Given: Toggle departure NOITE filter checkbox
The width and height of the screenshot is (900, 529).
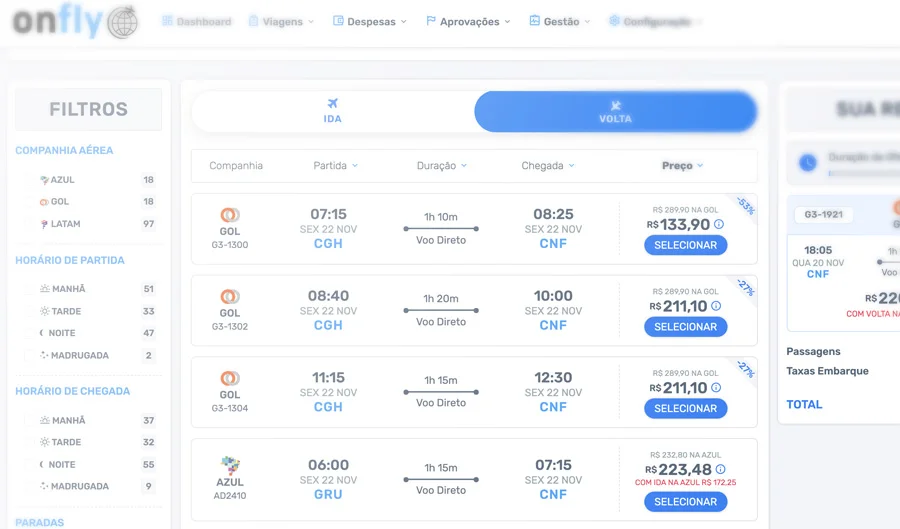Looking at the screenshot, I should pyautogui.click(x=29, y=333).
